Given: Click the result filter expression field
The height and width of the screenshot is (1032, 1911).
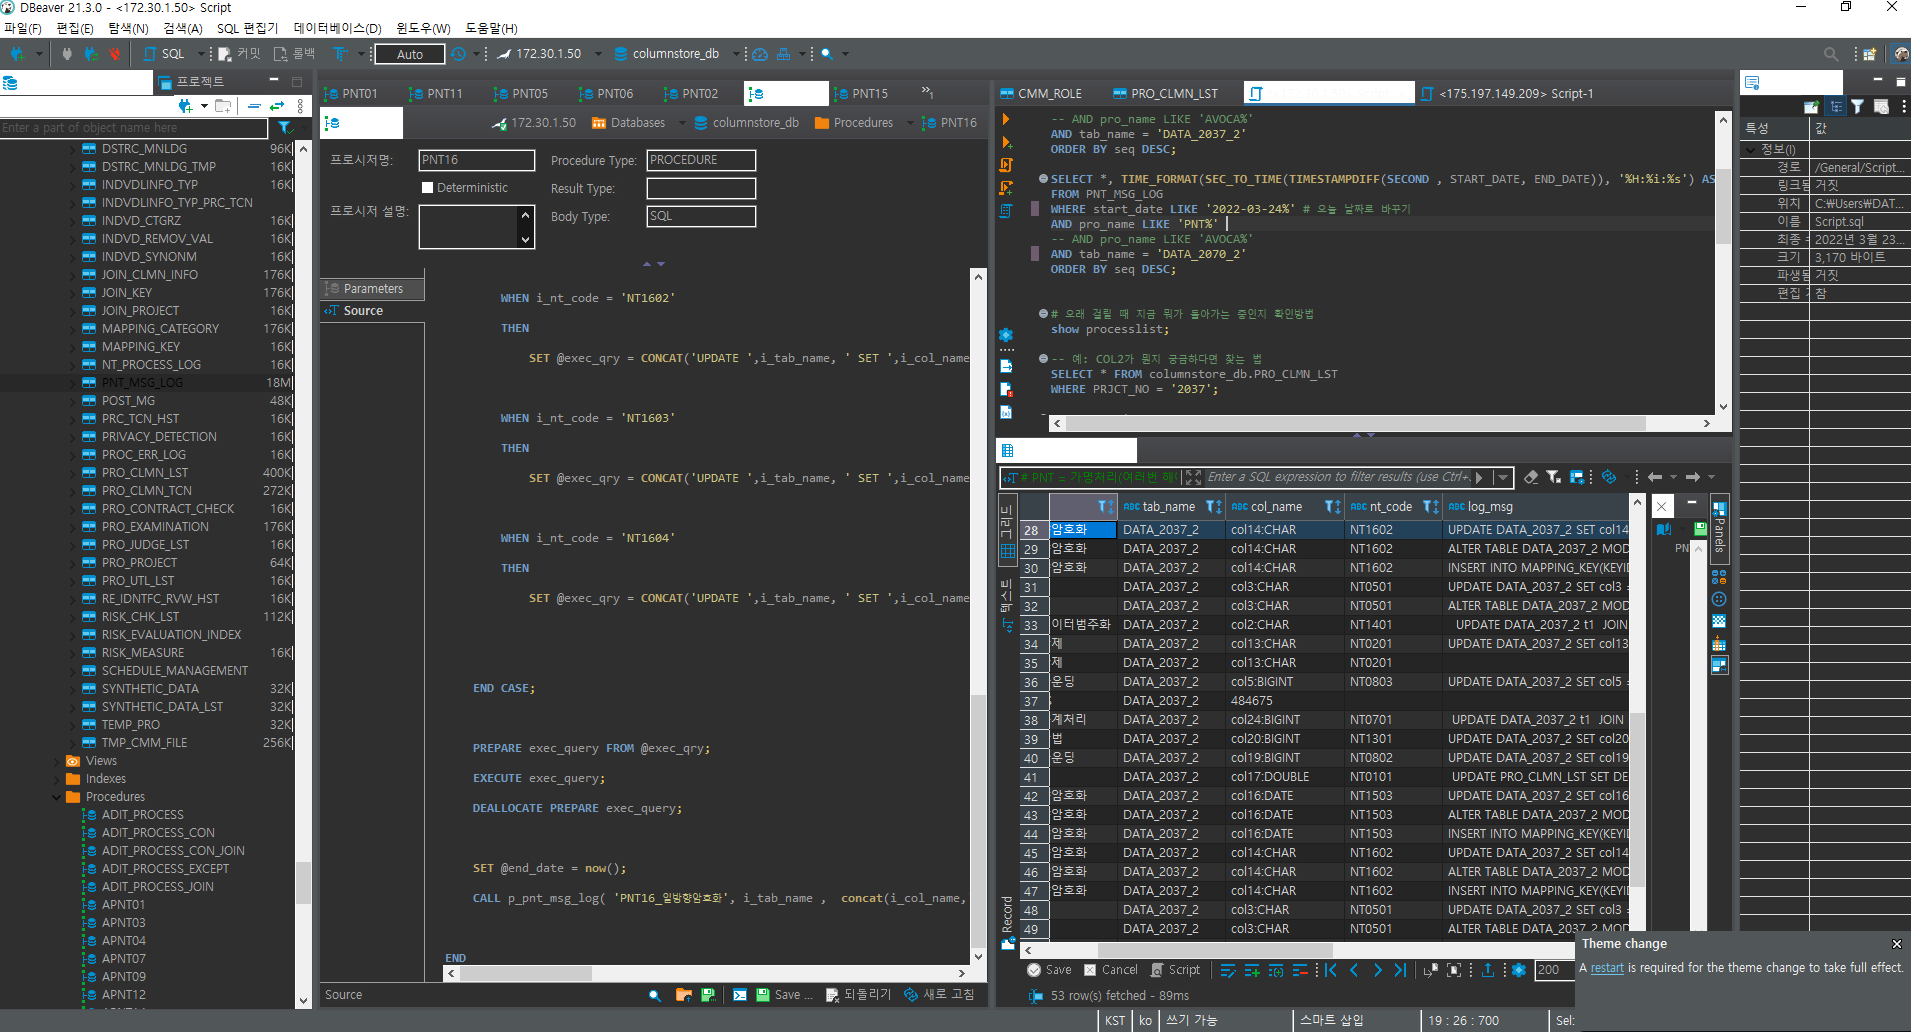Looking at the screenshot, I should coord(1336,477).
